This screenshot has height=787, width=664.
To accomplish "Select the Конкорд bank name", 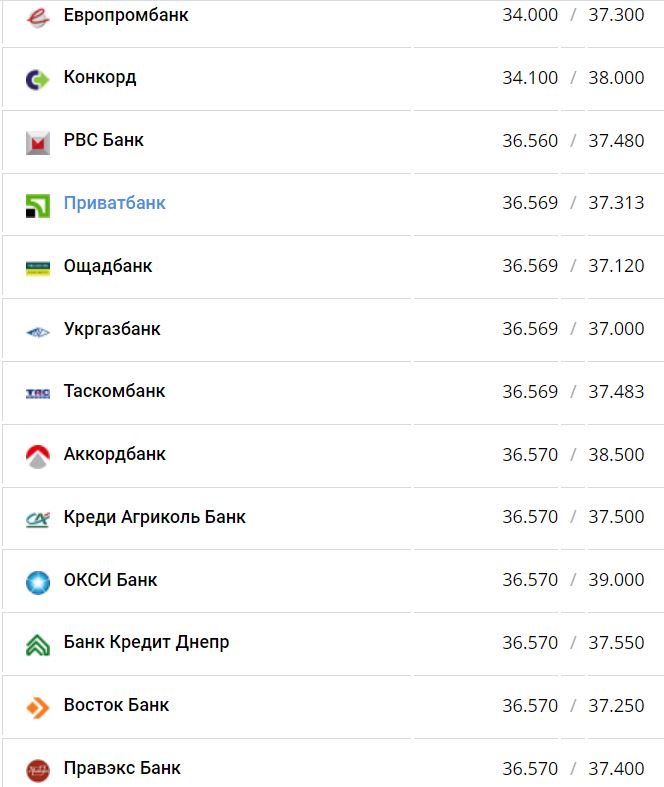I will [100, 77].
